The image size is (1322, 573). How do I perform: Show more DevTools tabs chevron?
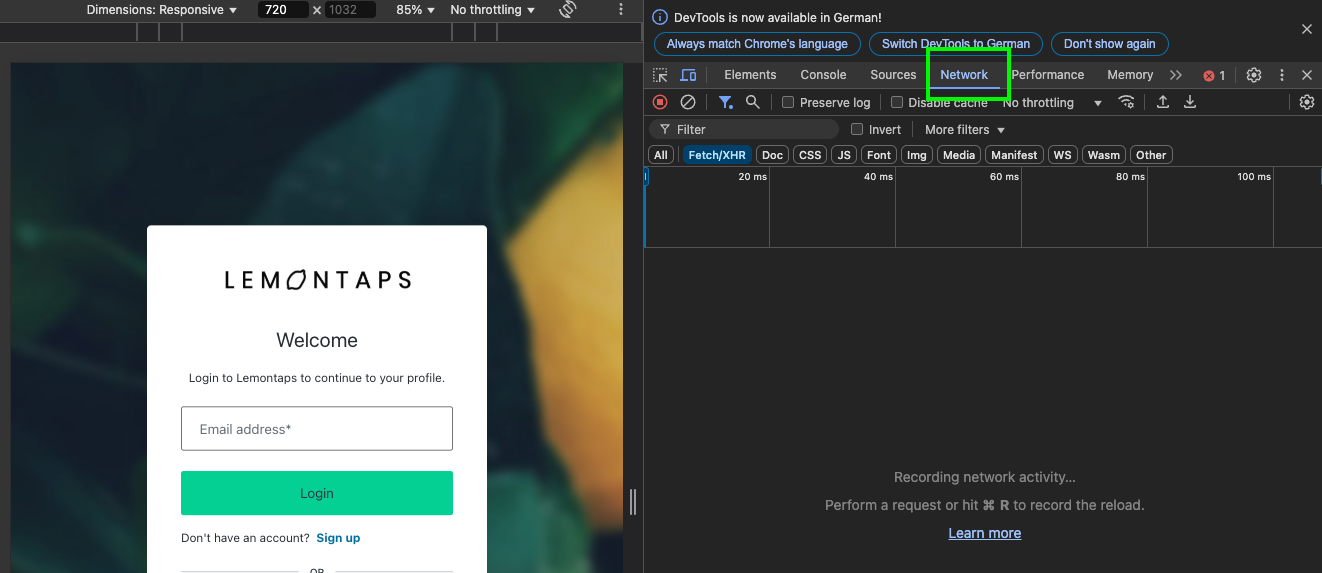[1176, 75]
